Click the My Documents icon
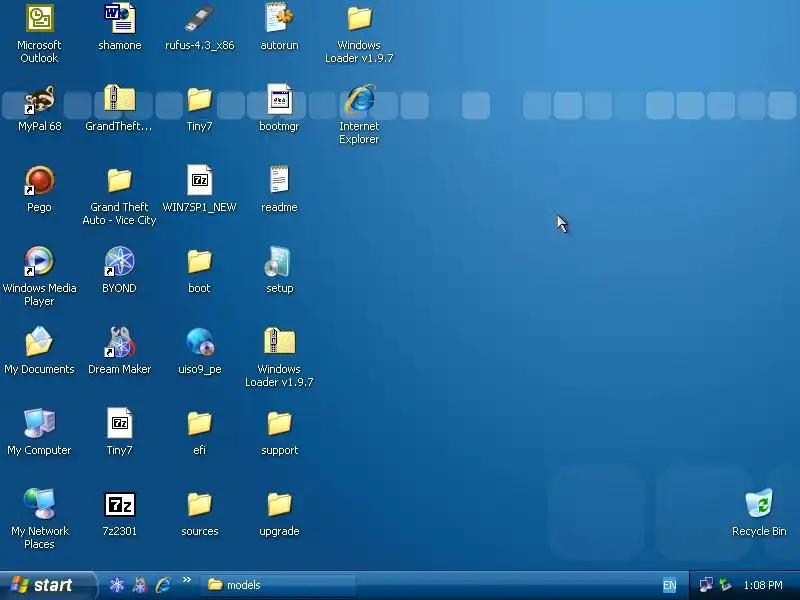 (x=39, y=342)
